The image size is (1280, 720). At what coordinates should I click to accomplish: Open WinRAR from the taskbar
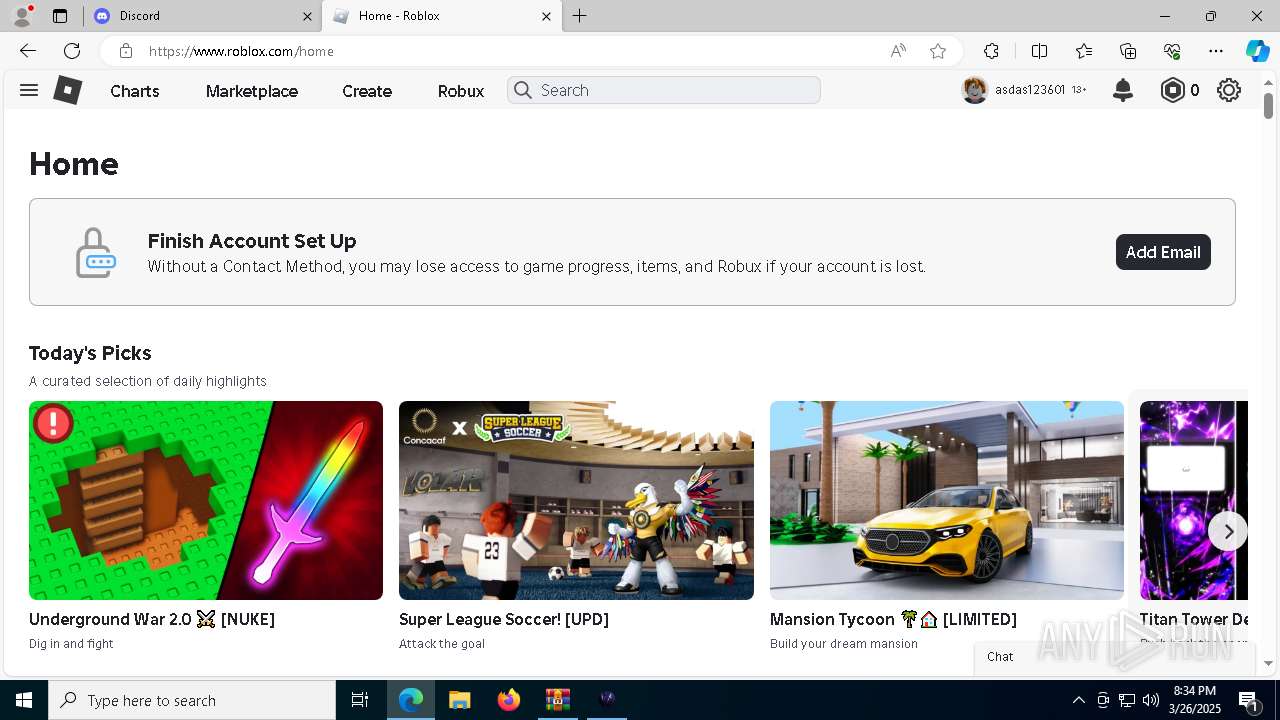(557, 700)
